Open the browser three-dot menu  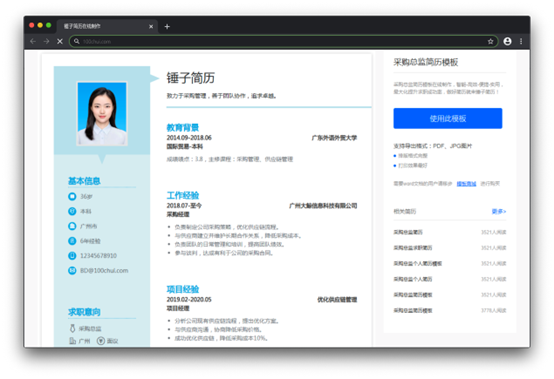click(x=521, y=41)
